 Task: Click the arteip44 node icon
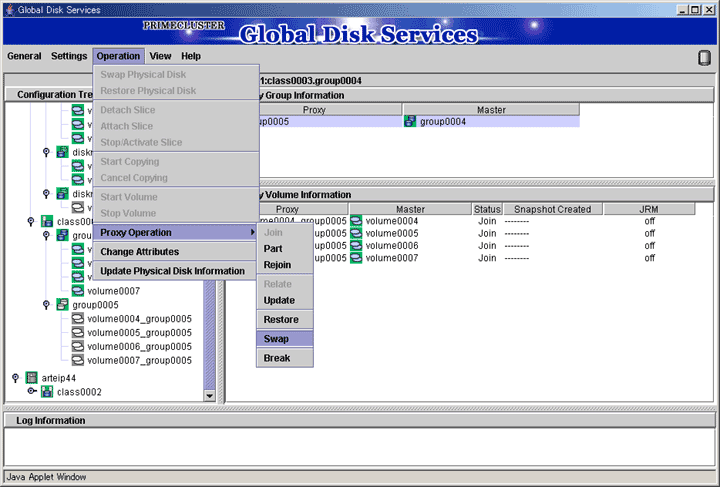[x=32, y=378]
